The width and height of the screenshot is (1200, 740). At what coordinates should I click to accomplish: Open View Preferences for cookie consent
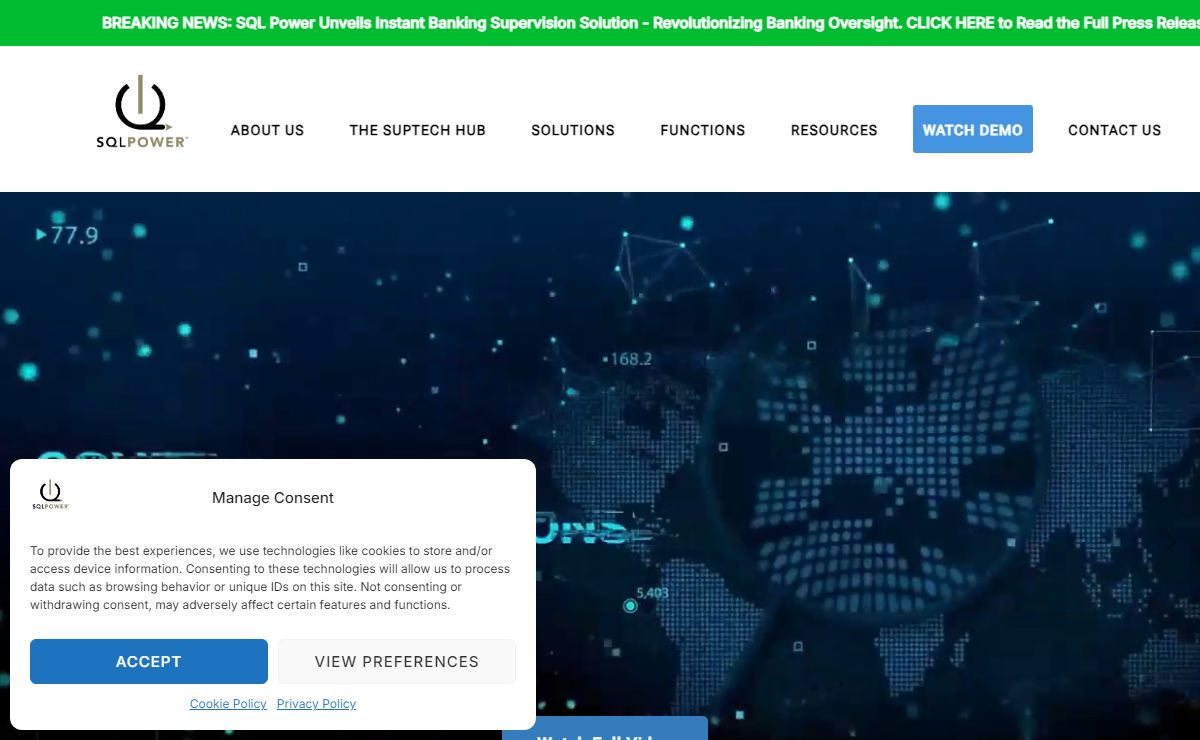(396, 661)
